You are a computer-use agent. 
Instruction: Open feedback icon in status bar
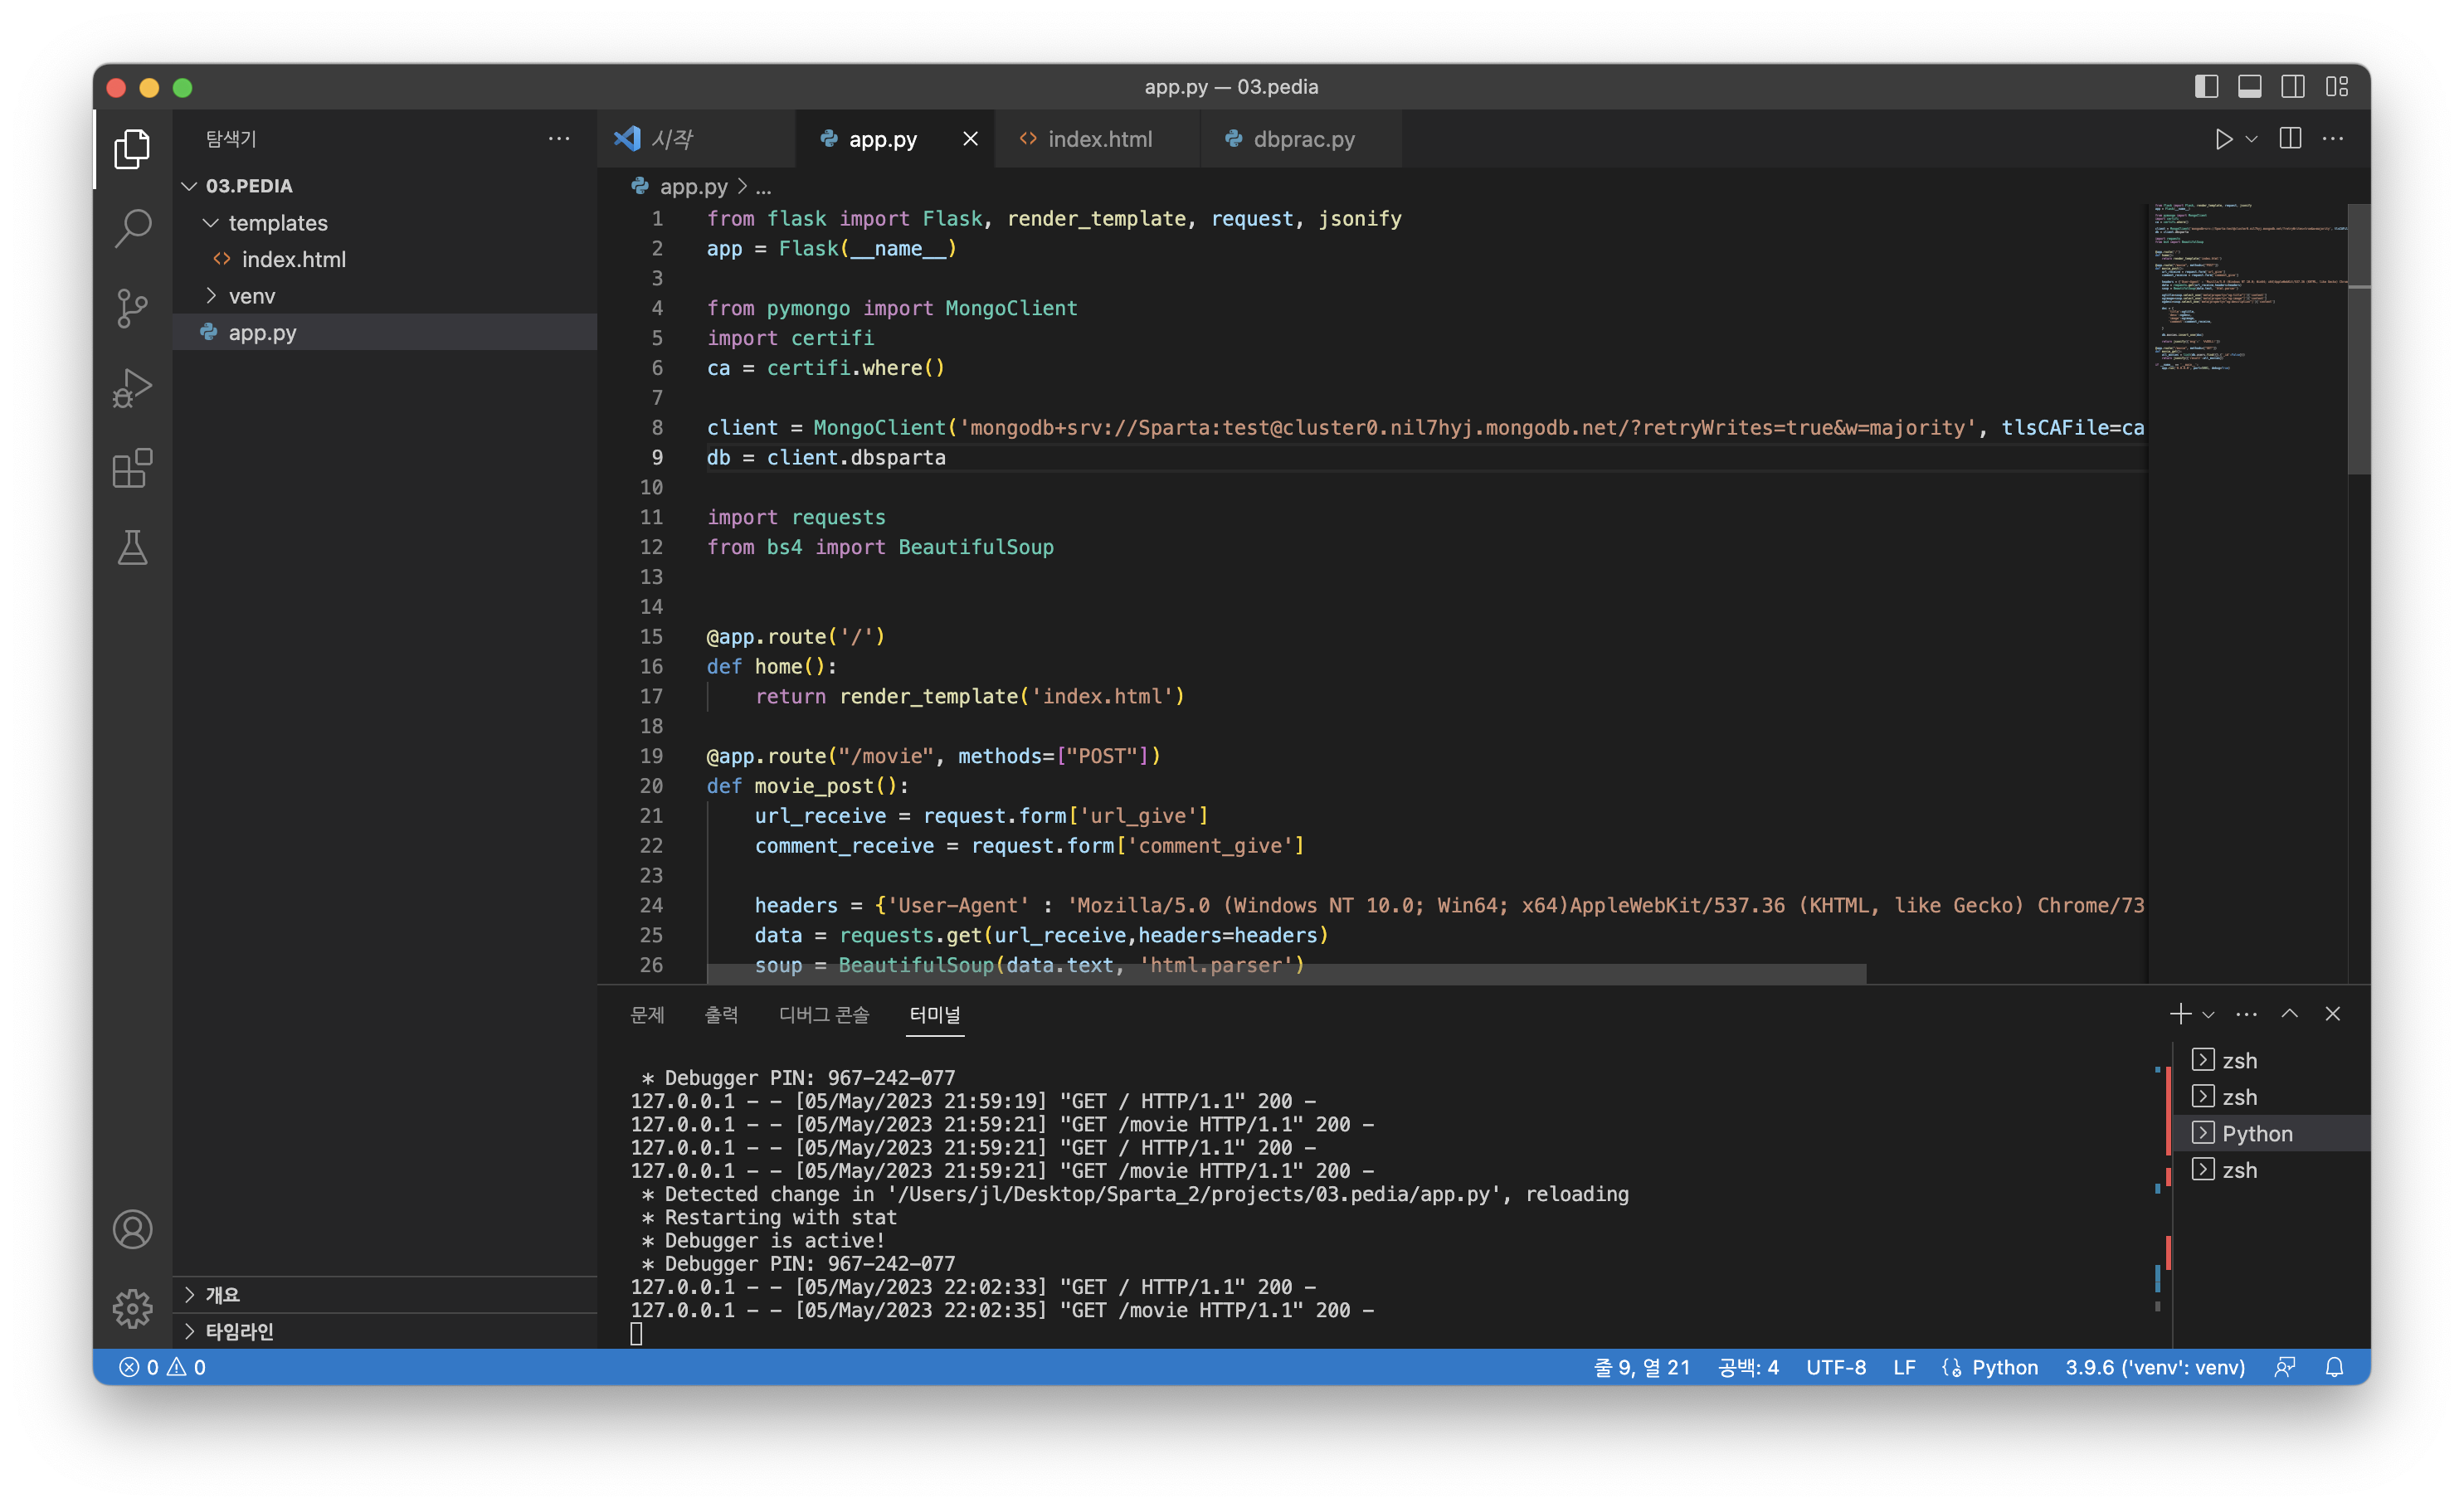coord(2285,1367)
